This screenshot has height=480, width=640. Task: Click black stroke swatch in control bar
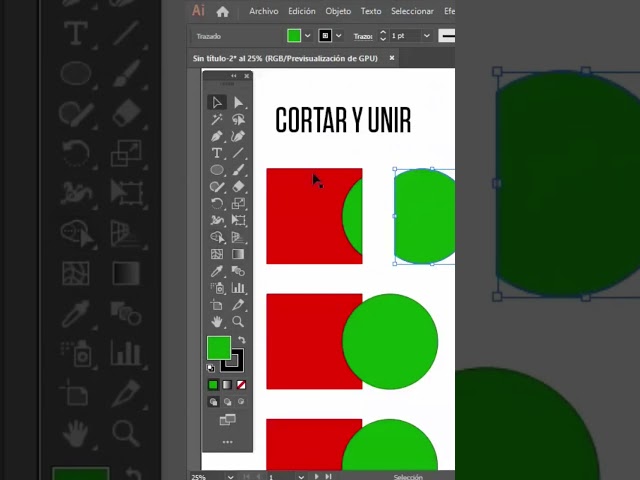click(325, 36)
